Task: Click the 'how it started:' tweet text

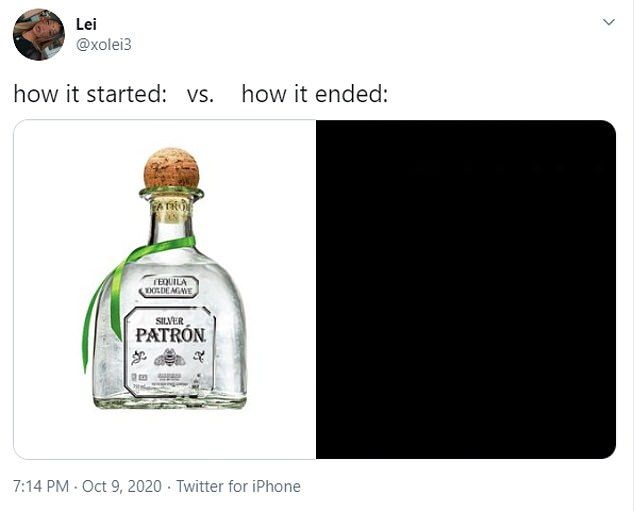Action: point(90,94)
